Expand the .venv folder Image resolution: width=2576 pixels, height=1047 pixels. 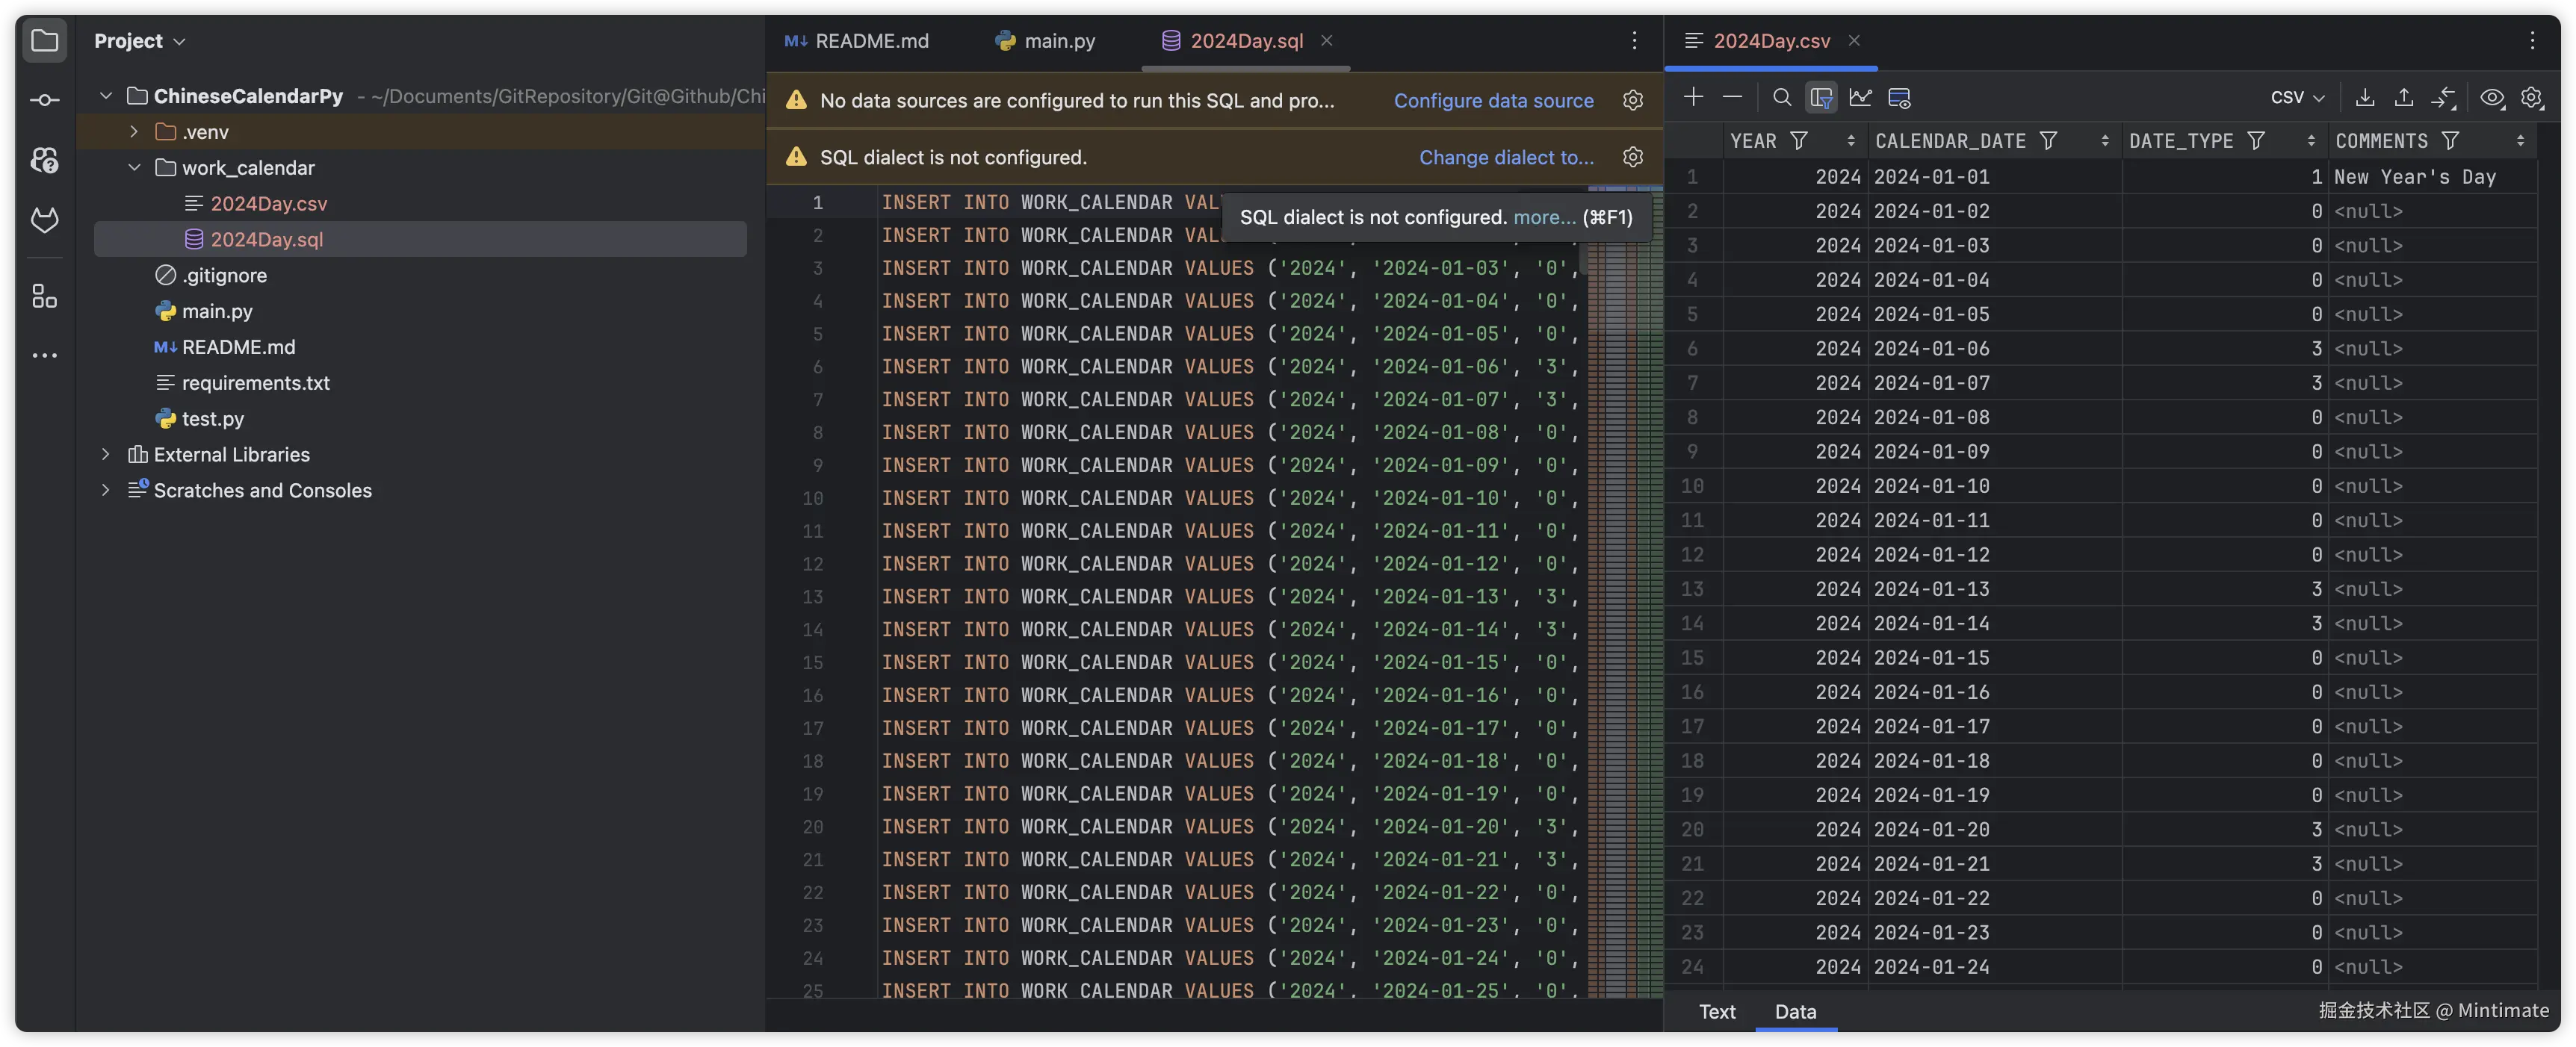134,132
